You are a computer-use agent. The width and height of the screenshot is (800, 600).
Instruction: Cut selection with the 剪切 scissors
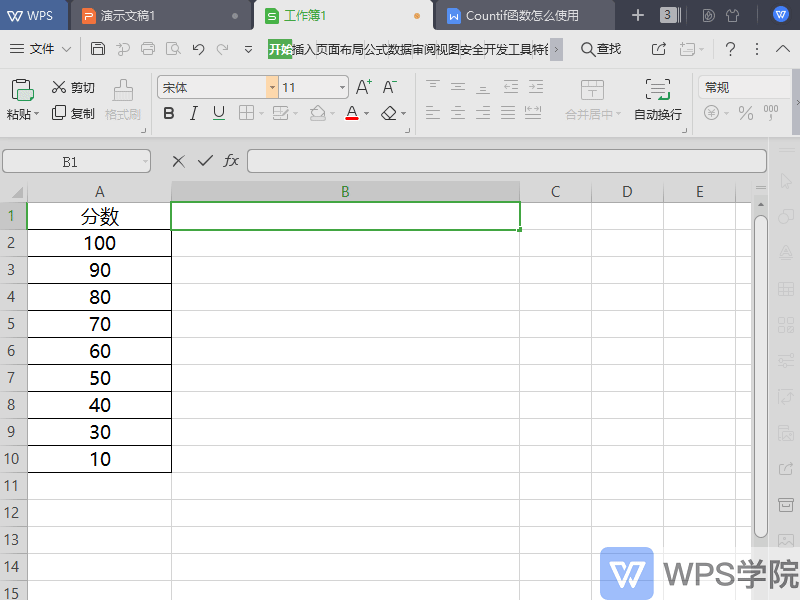73,87
